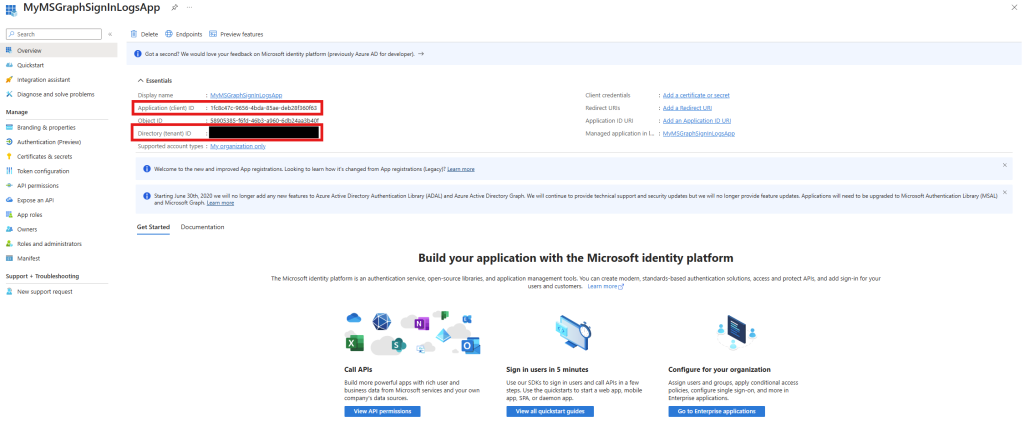
Task: Click the Authentication (Preview) icon
Action: click(x=9, y=142)
